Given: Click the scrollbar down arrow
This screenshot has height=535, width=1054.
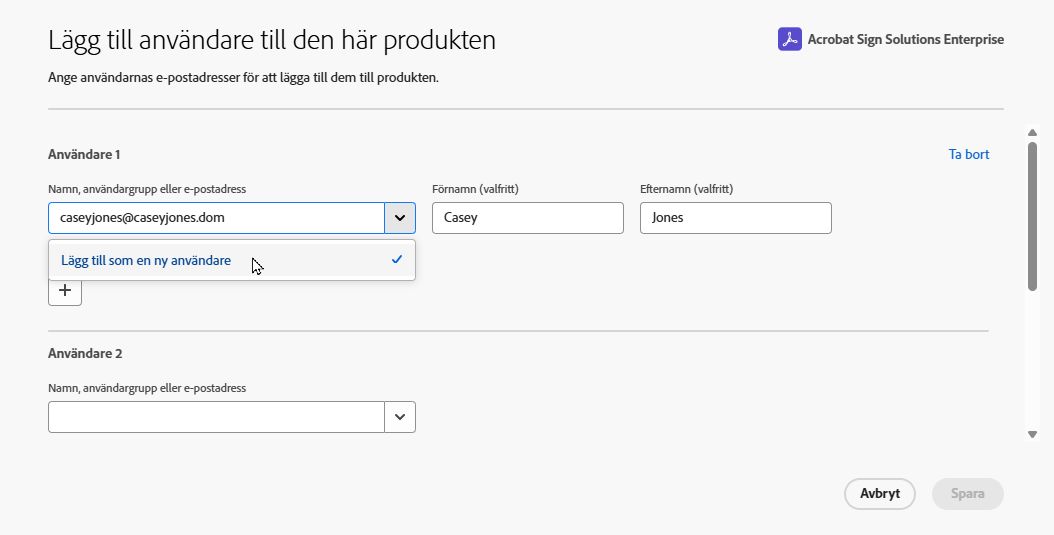Looking at the screenshot, I should [1031, 434].
